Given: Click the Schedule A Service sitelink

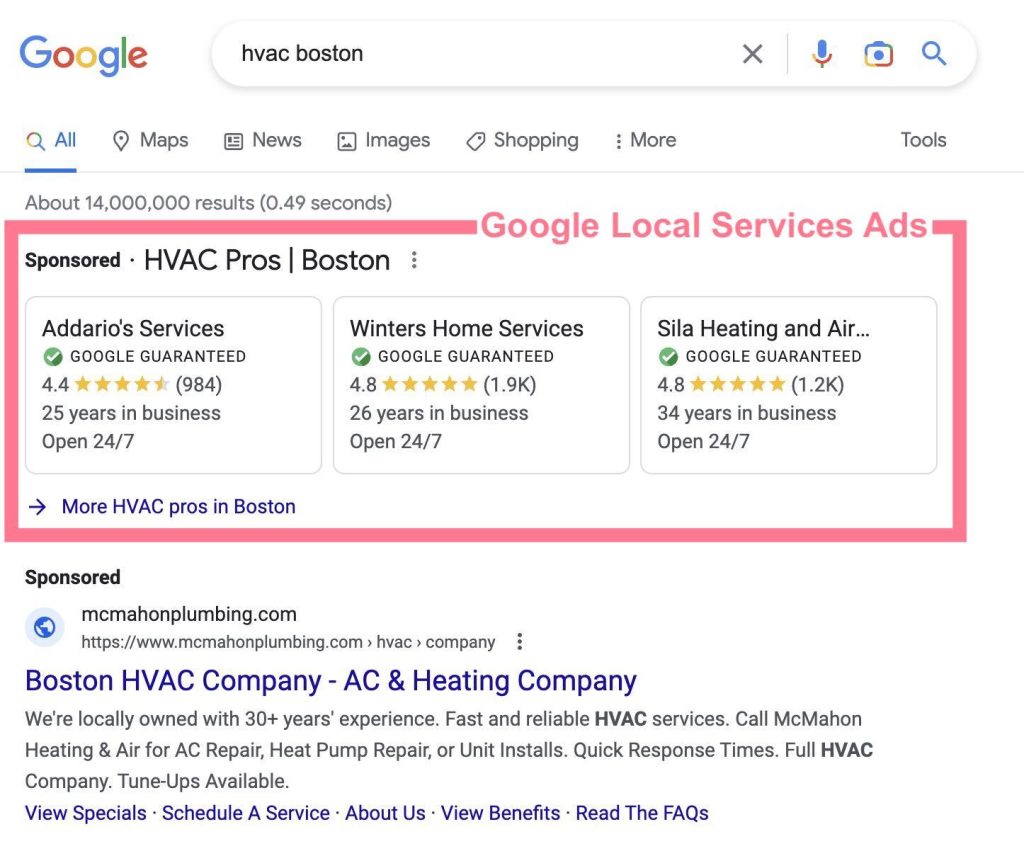Looking at the screenshot, I should point(246,813).
